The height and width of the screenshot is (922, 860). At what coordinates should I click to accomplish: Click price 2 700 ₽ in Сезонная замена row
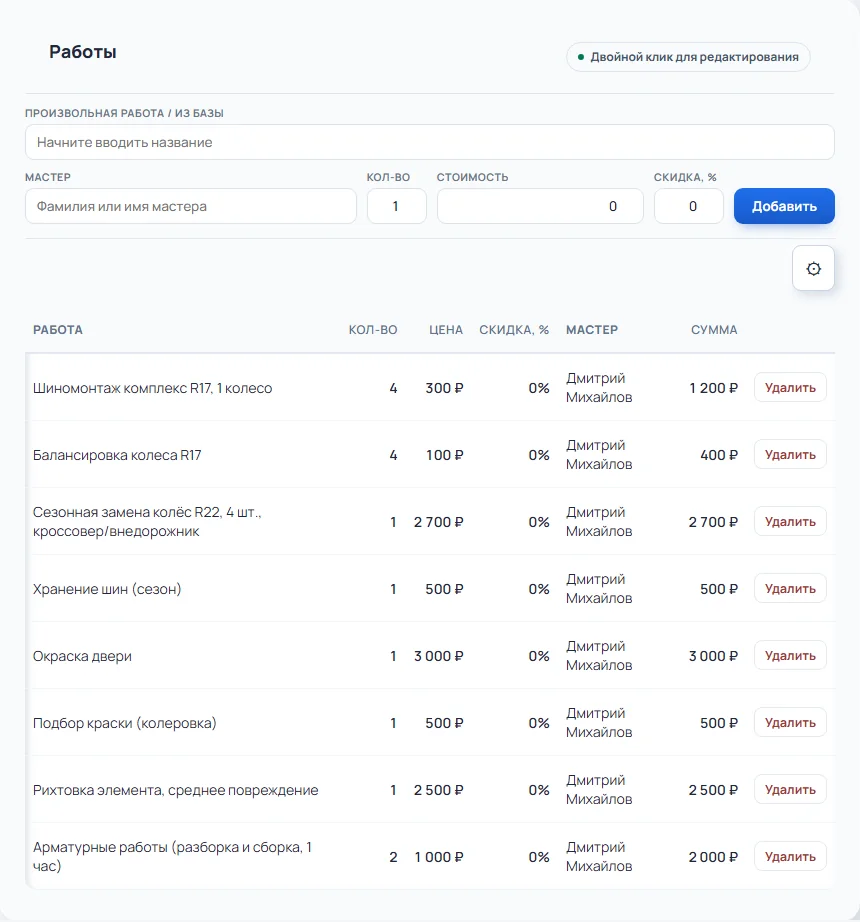pos(439,522)
